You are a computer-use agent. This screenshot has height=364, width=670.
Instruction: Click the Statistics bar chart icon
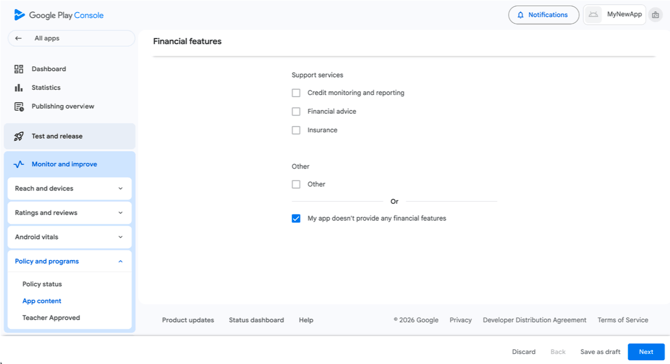coord(19,88)
